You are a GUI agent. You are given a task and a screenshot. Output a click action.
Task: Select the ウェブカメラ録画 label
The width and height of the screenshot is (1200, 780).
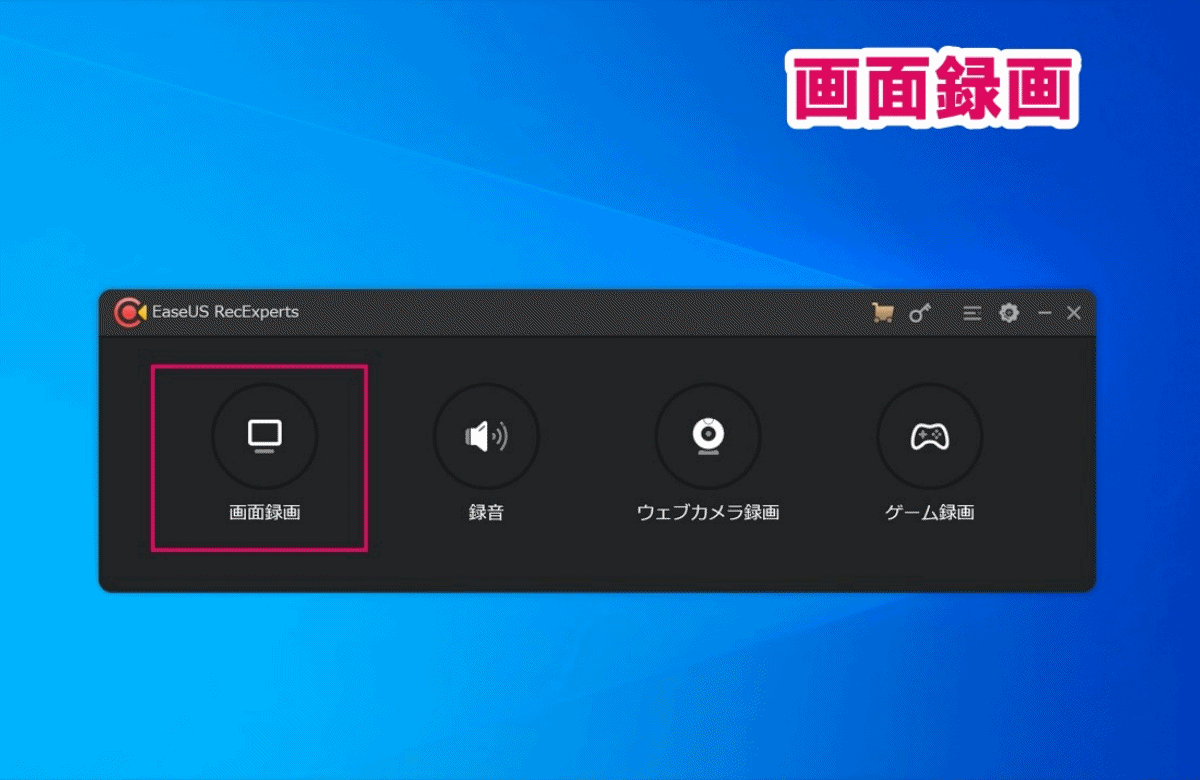click(x=708, y=513)
